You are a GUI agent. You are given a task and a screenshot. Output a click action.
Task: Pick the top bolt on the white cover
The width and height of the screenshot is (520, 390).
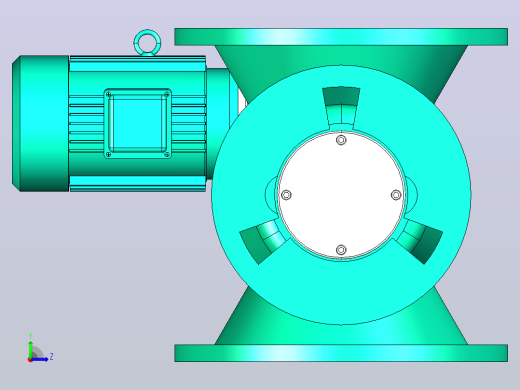[341, 140]
